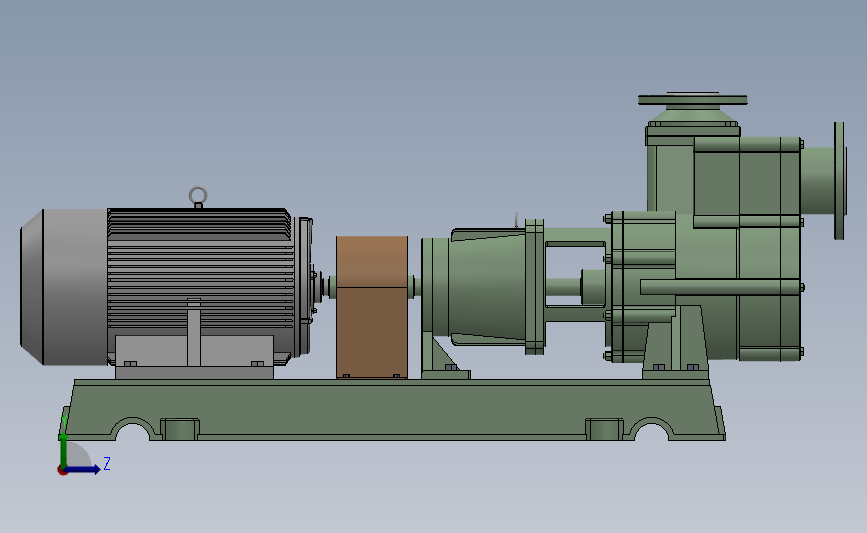This screenshot has height=533, width=867.
Task: Select the top discharge flange of pump
Action: 693,100
